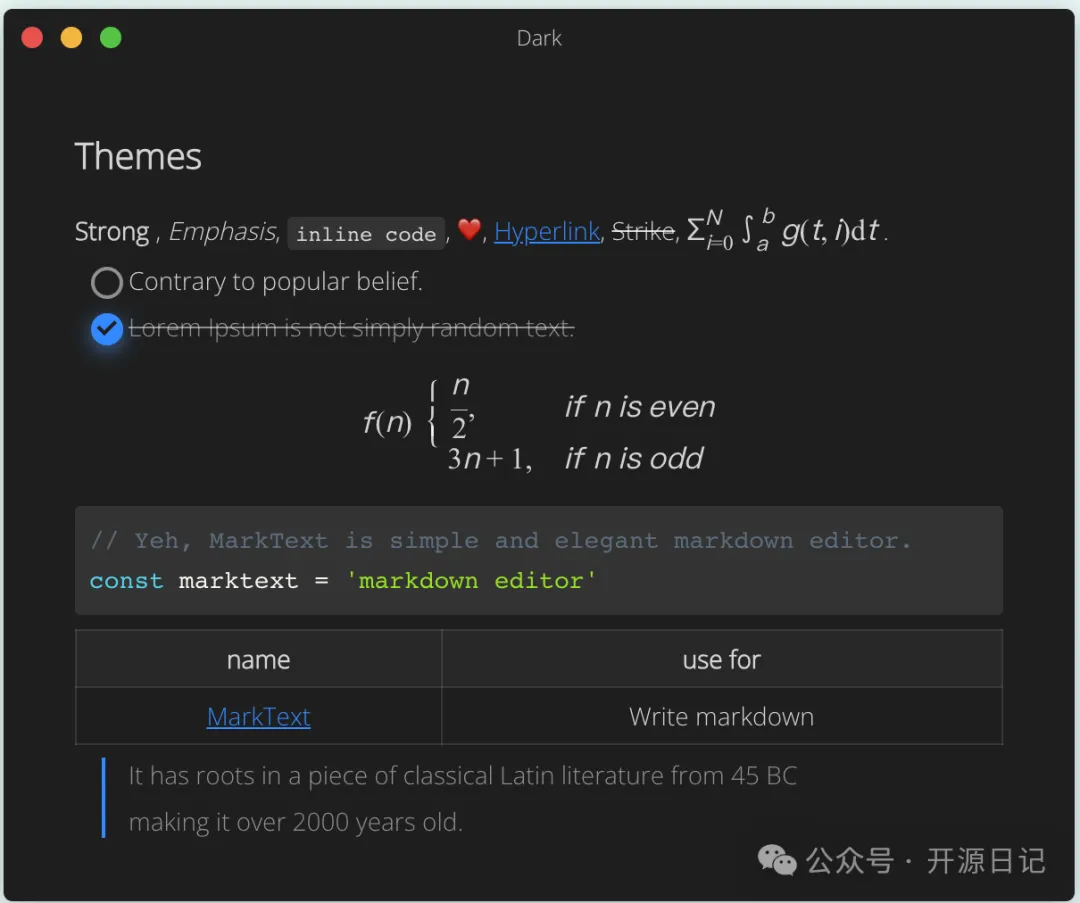Click the italic Emphasis text
The width and height of the screenshot is (1080, 903).
pos(222,232)
